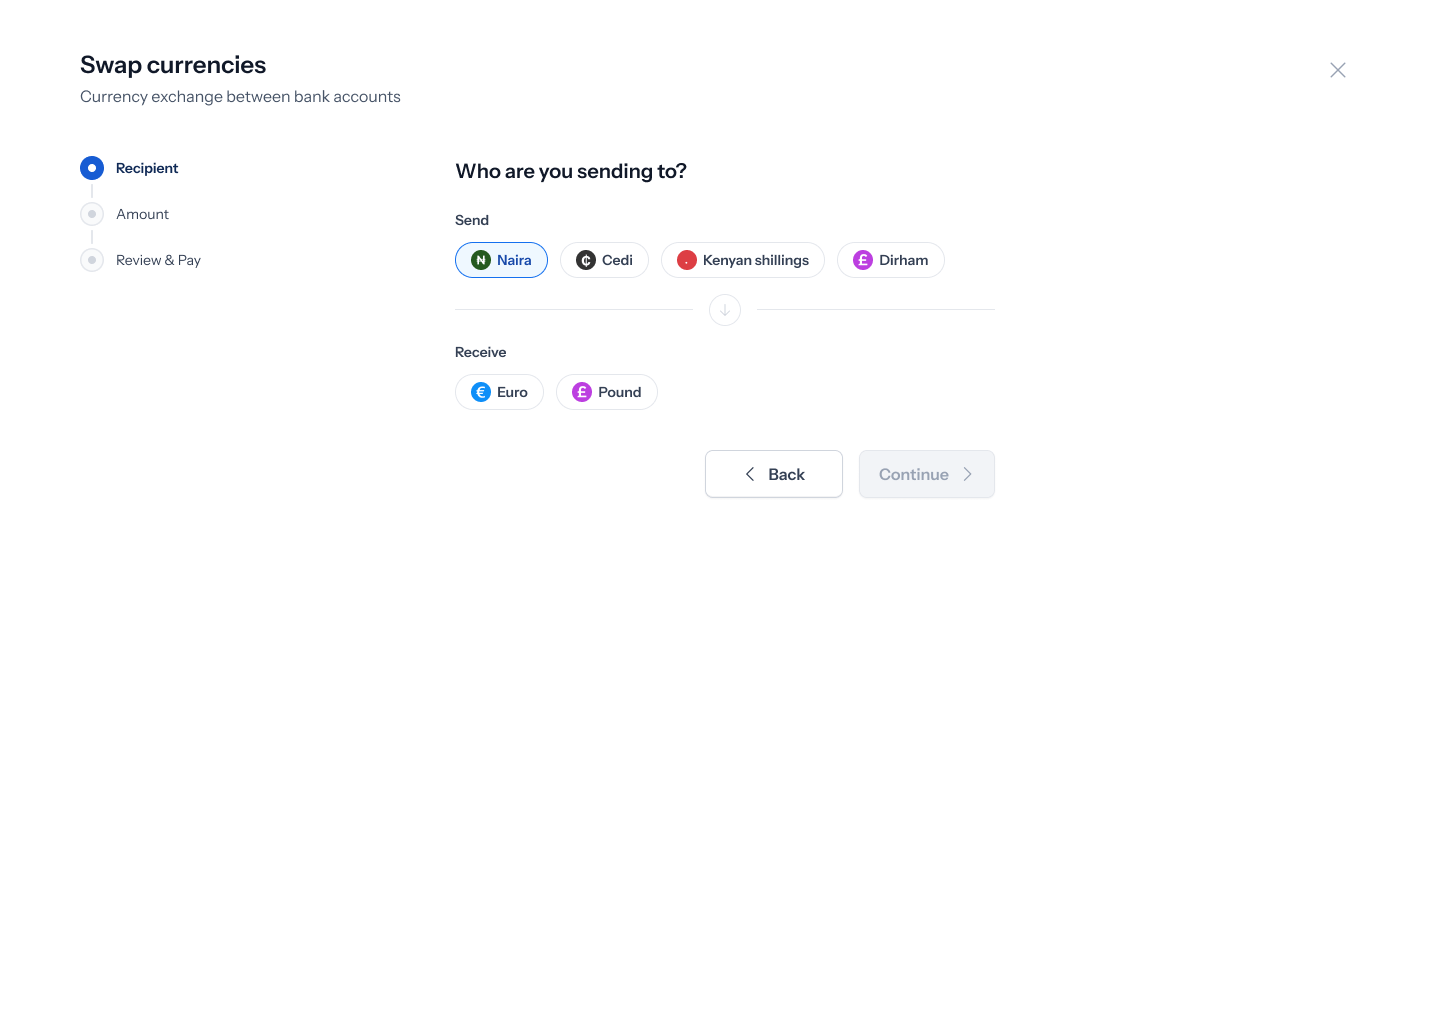Click the "Receive" section label
1440x1024 pixels.
pos(481,352)
